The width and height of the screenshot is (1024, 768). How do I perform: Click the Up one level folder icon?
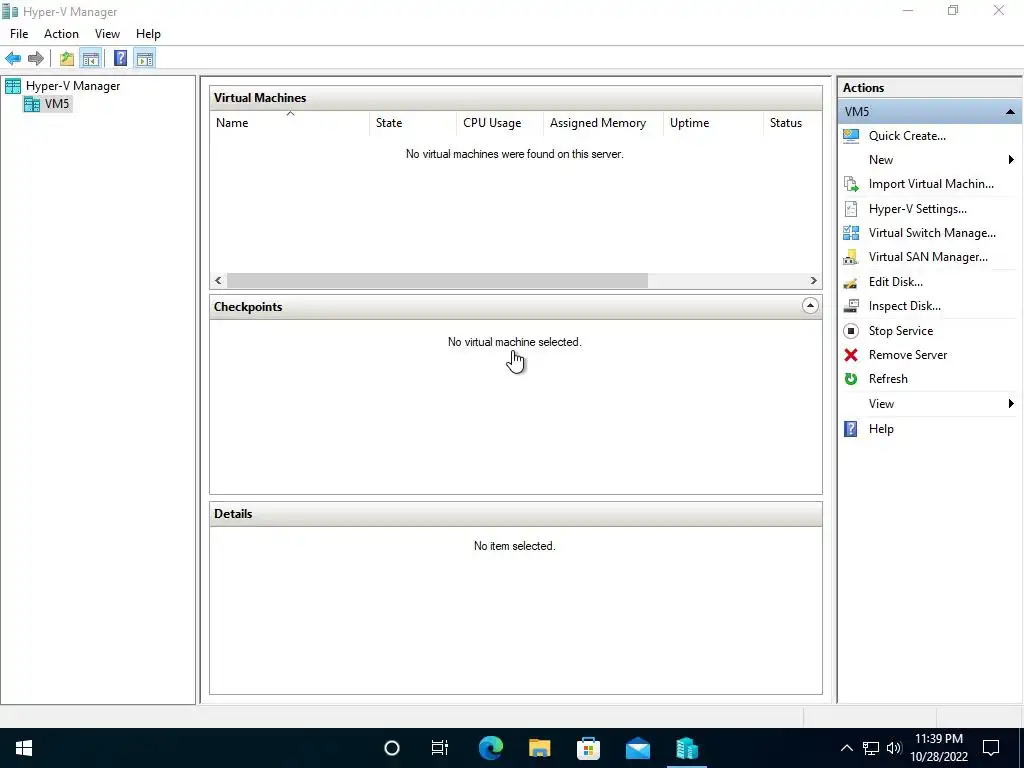pos(67,59)
